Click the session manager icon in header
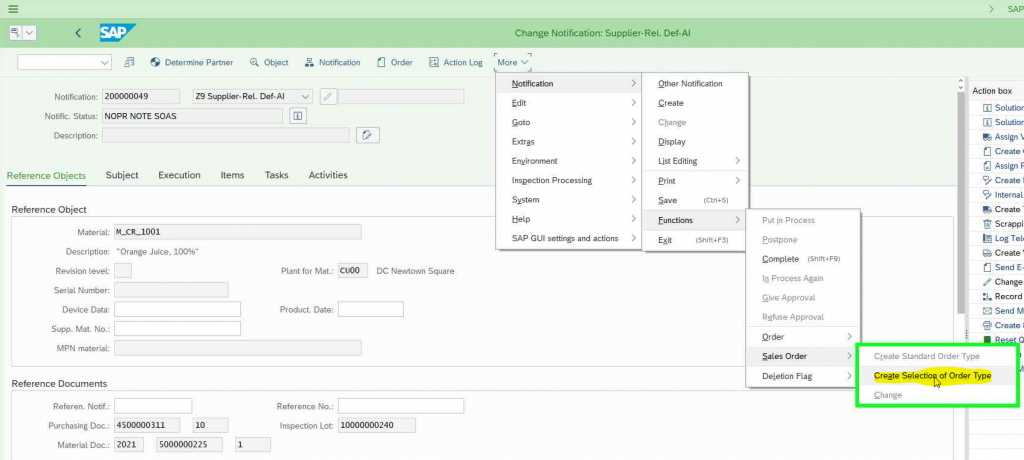The image size is (1024, 460). [x=16, y=33]
